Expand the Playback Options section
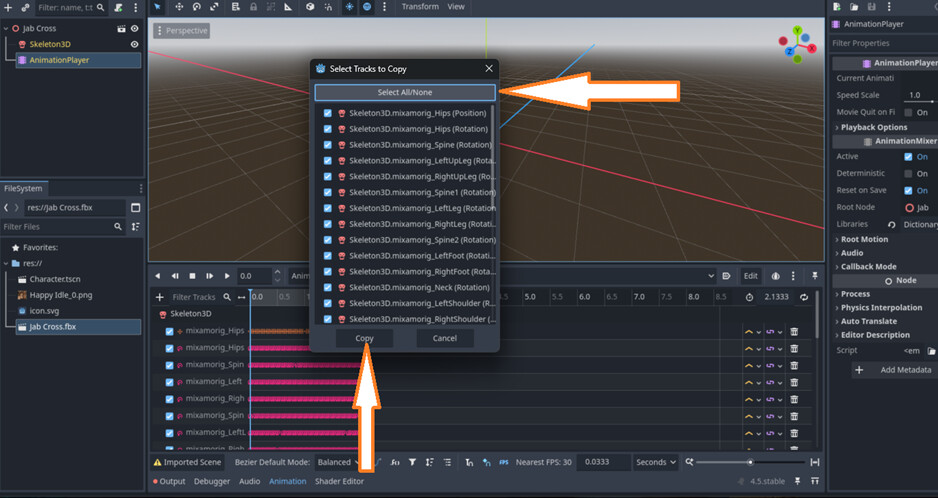 874,127
